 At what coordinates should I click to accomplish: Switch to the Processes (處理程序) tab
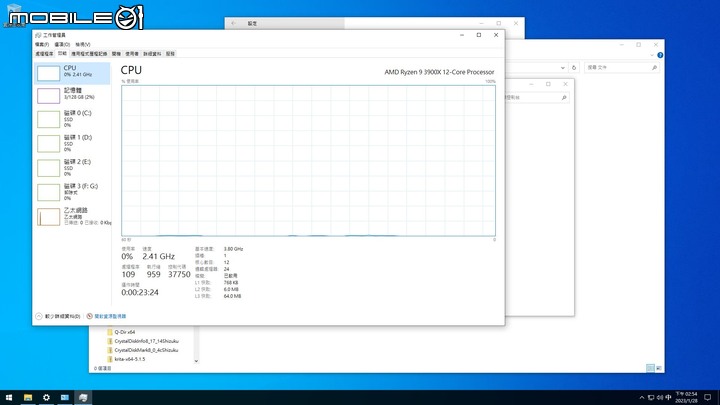tap(44, 54)
